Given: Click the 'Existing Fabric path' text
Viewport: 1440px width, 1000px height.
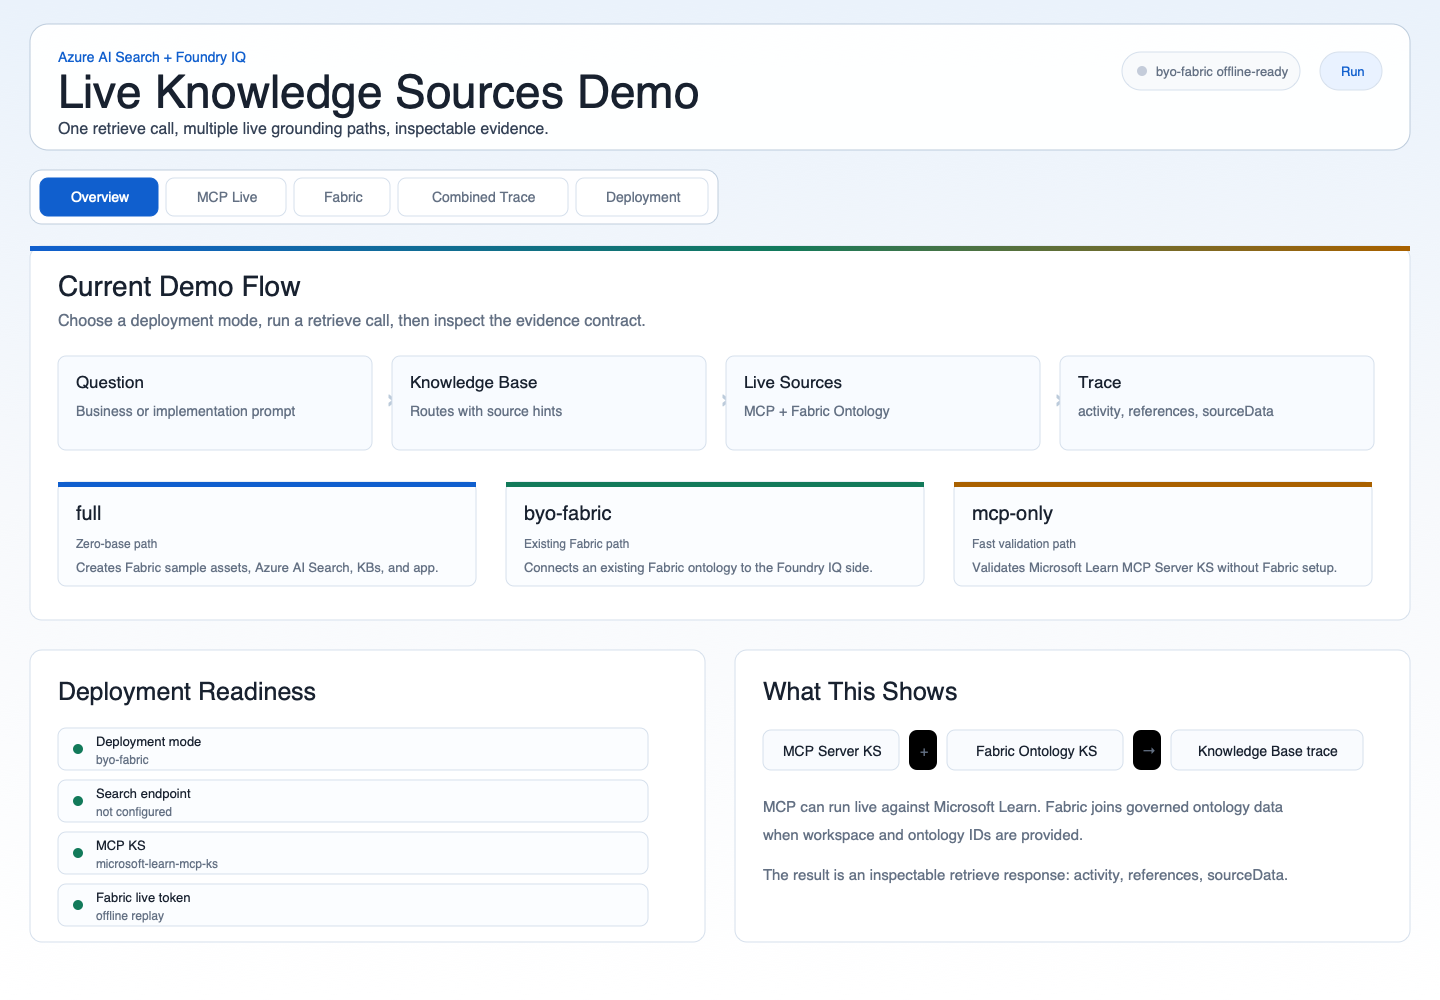Looking at the screenshot, I should (x=576, y=544).
